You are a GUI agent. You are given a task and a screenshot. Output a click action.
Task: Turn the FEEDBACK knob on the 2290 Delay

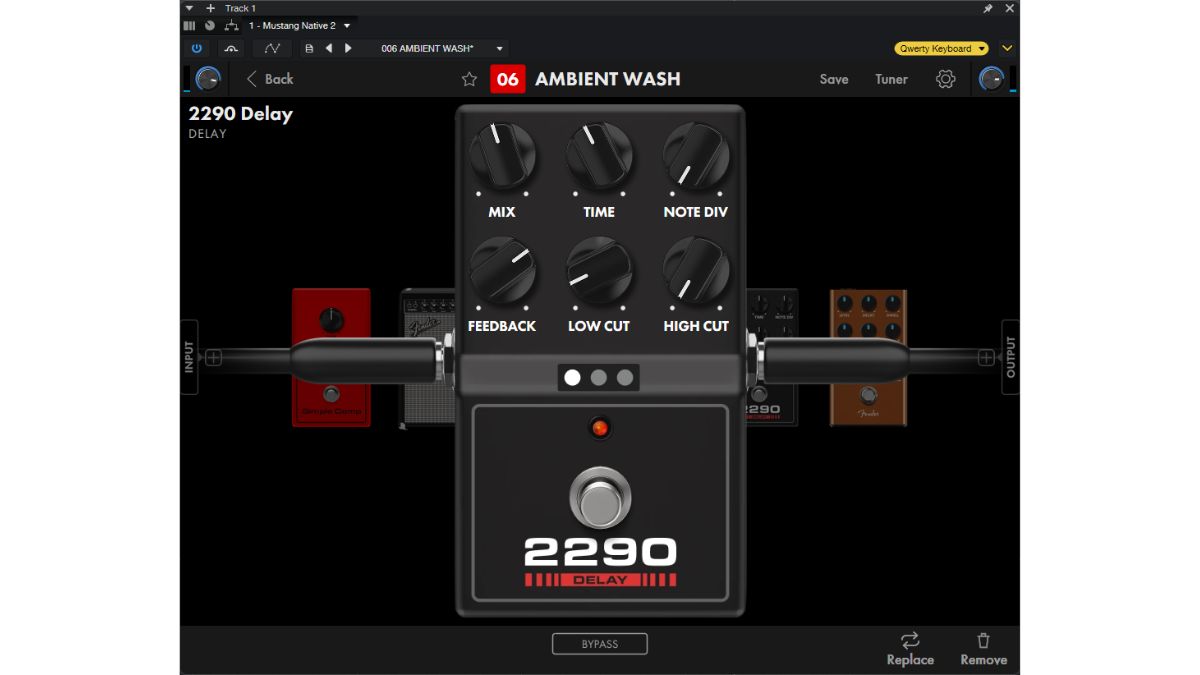[x=503, y=274]
